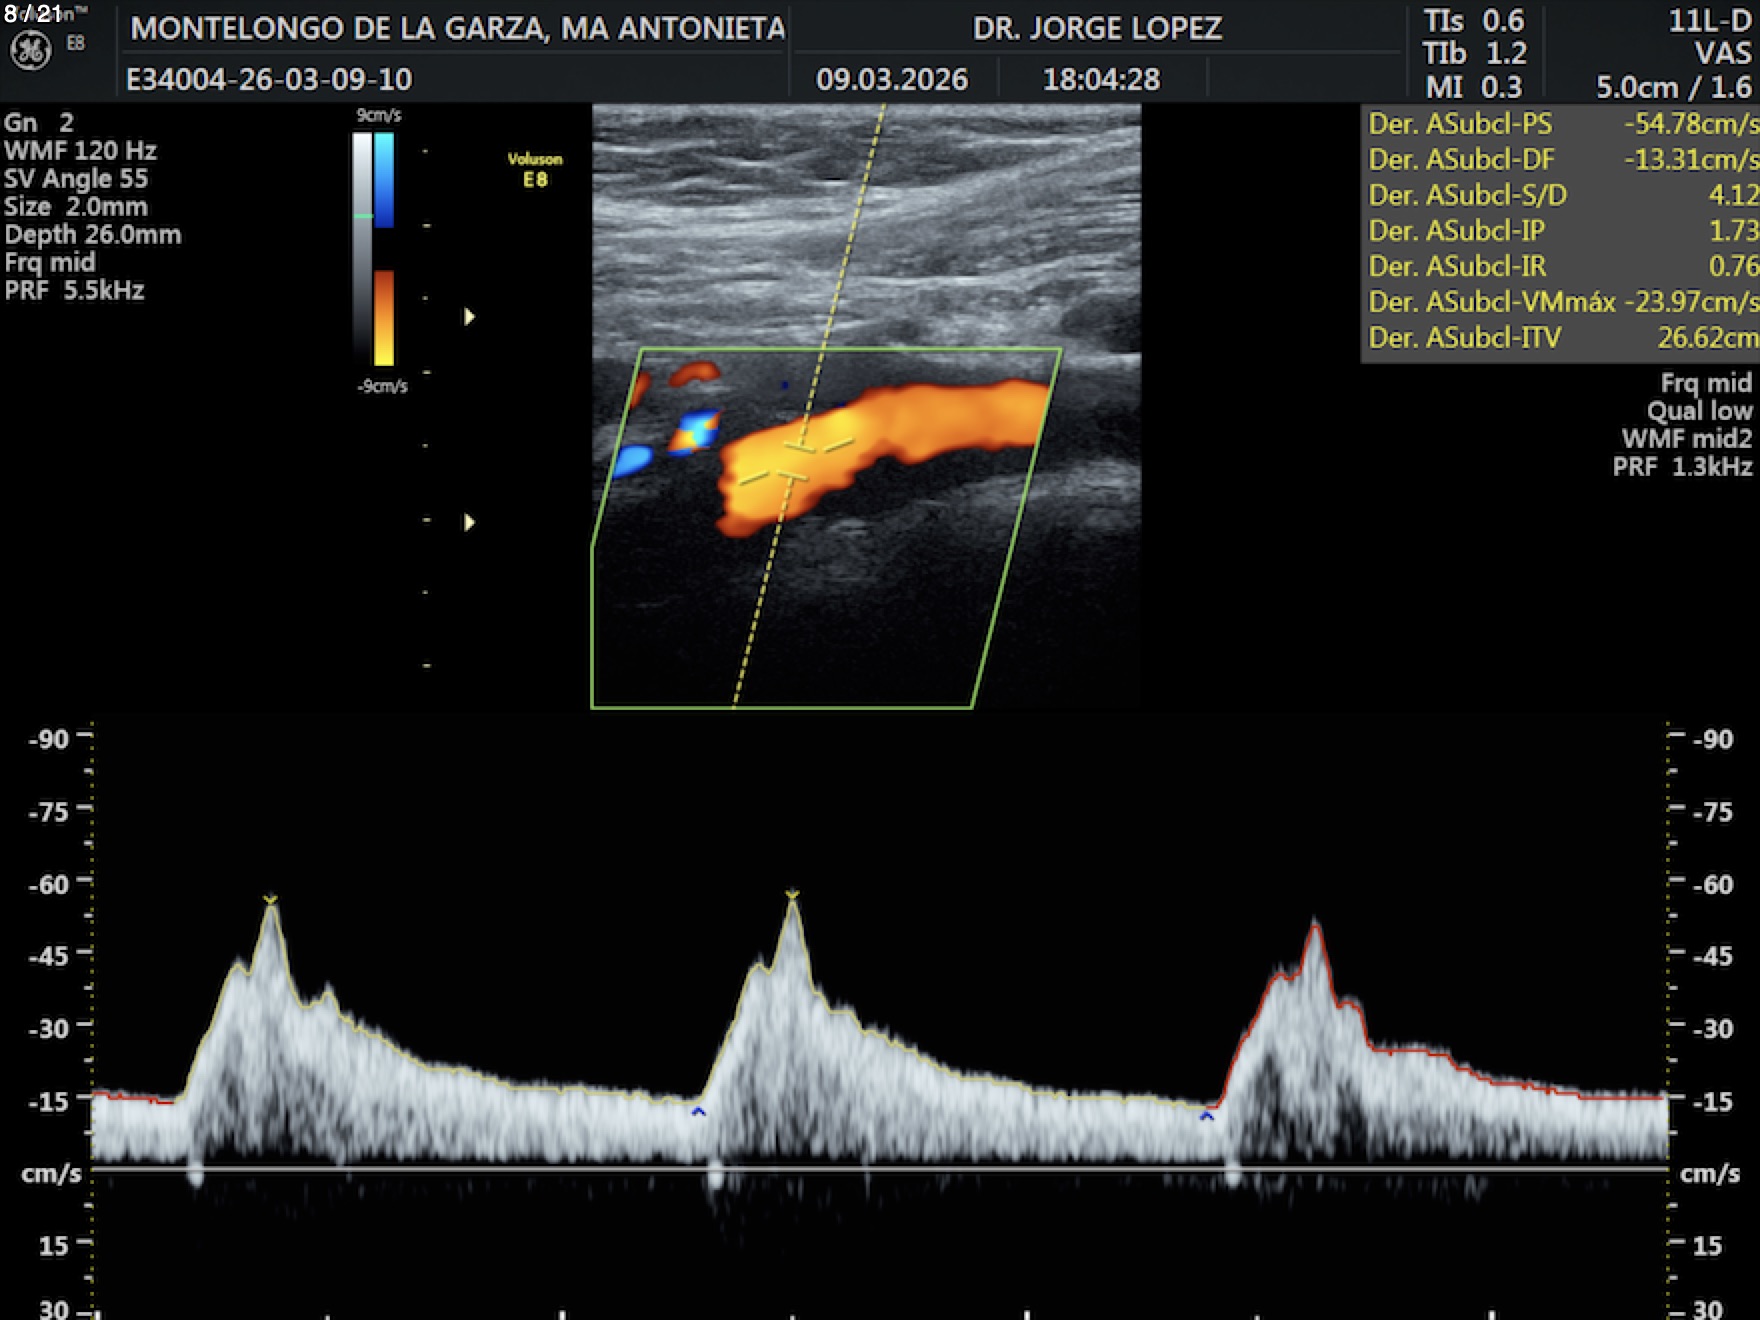The width and height of the screenshot is (1760, 1320).
Task: Click the GE logo in the header
Action: [30, 51]
